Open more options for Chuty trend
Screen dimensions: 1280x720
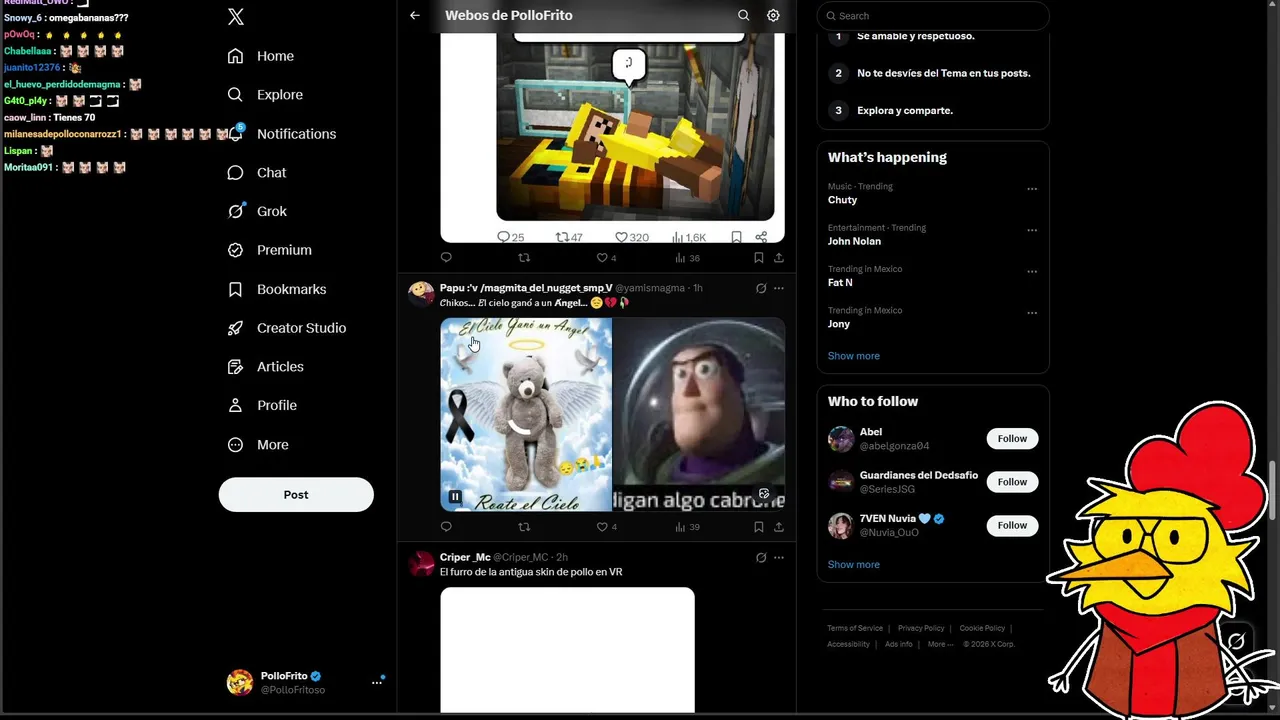[x=1032, y=189]
